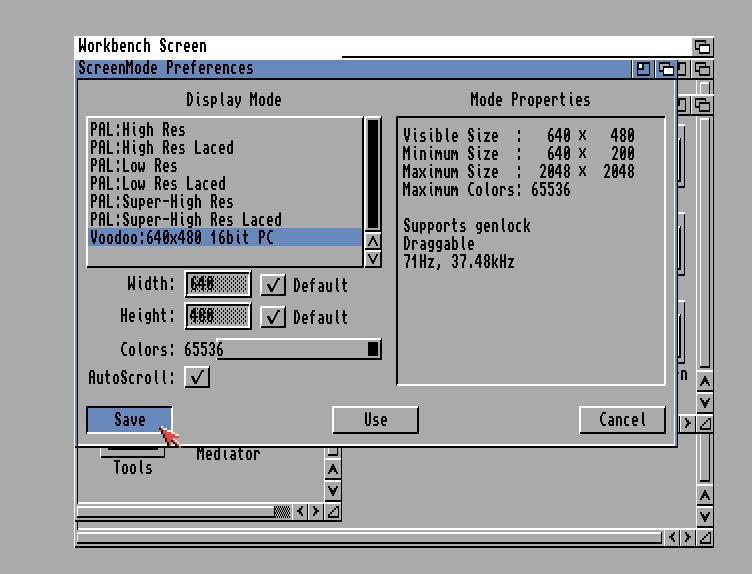Toggle the Width Default checkbox
Screen dimensions: 752x574
[273, 285]
